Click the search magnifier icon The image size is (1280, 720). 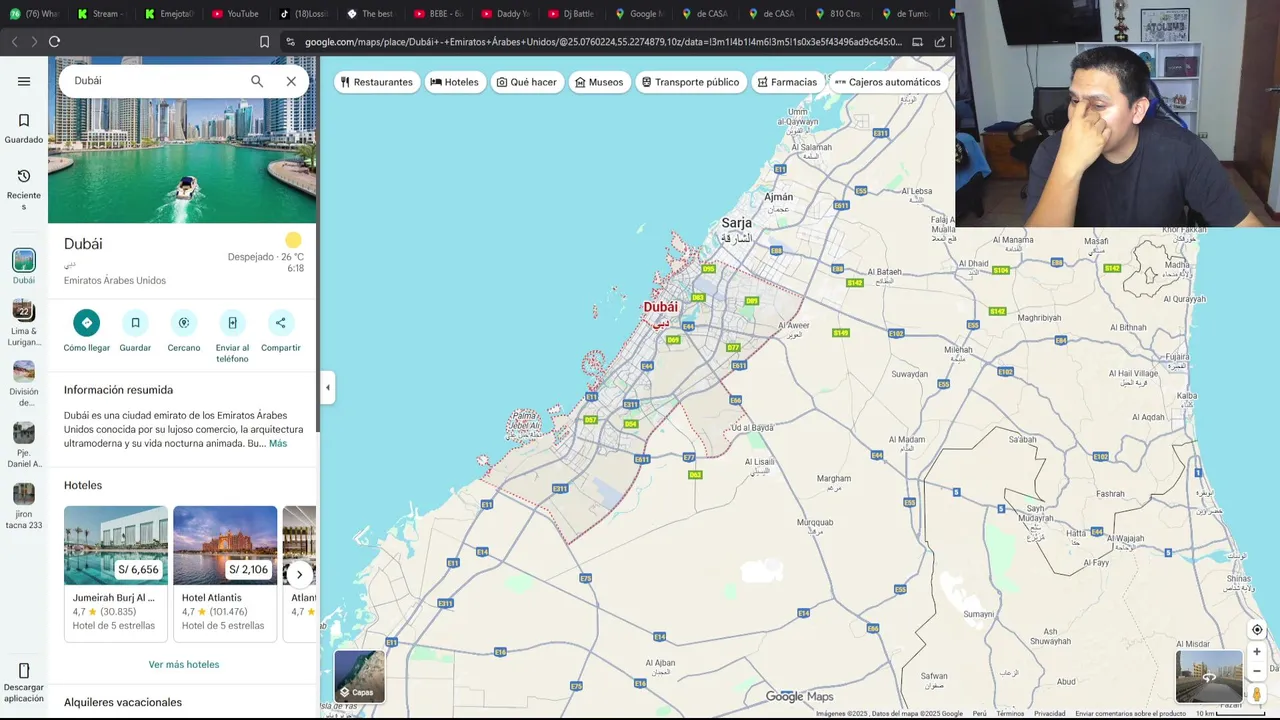[257, 81]
